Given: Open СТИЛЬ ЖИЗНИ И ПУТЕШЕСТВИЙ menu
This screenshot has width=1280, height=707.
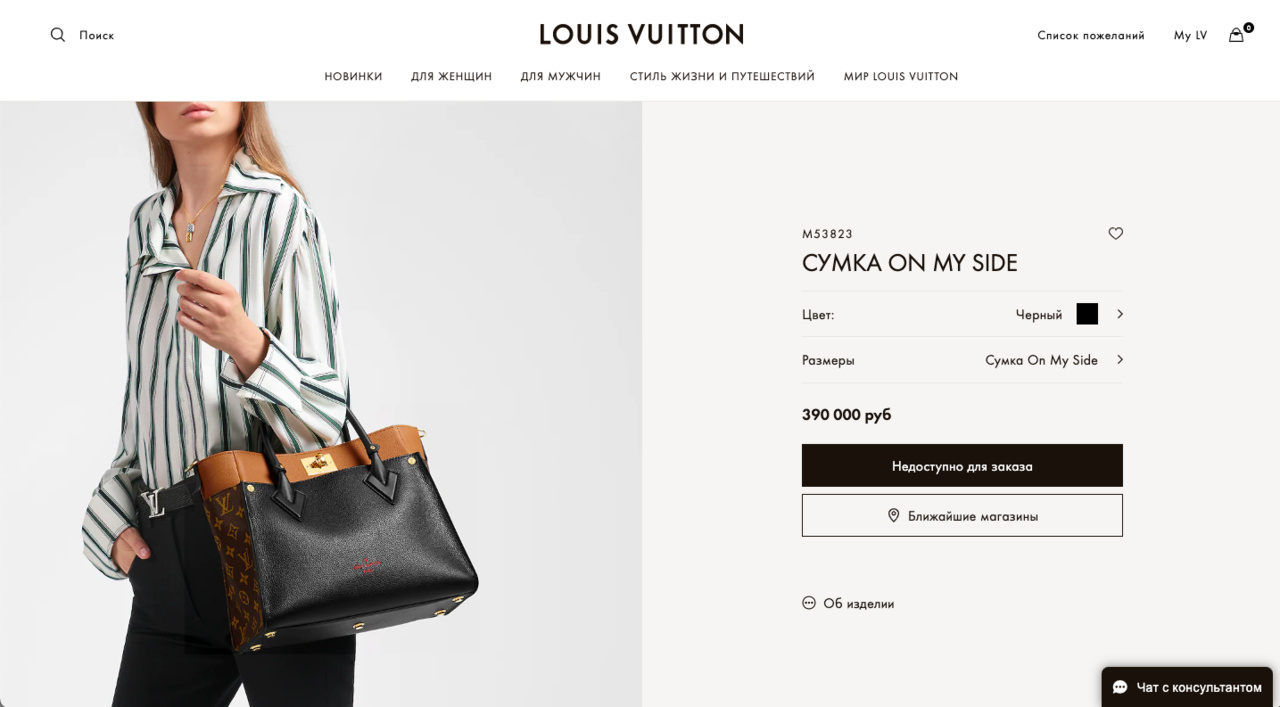Looking at the screenshot, I should click(722, 76).
